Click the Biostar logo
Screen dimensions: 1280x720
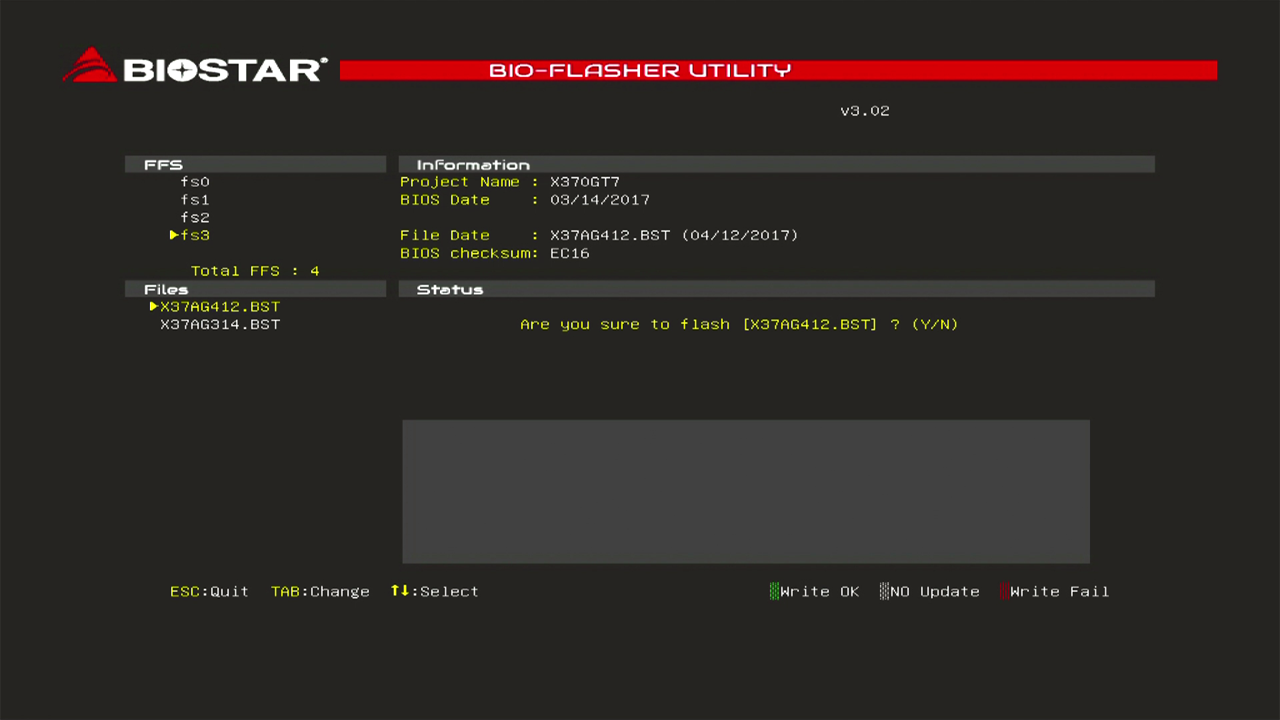coord(195,66)
